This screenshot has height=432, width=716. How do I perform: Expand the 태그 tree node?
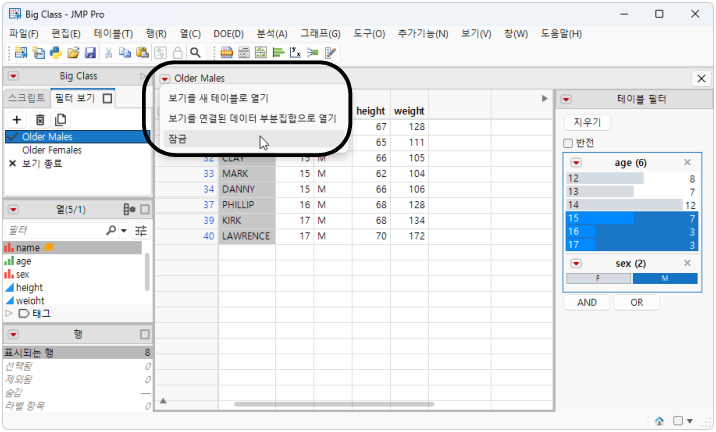[x=9, y=313]
